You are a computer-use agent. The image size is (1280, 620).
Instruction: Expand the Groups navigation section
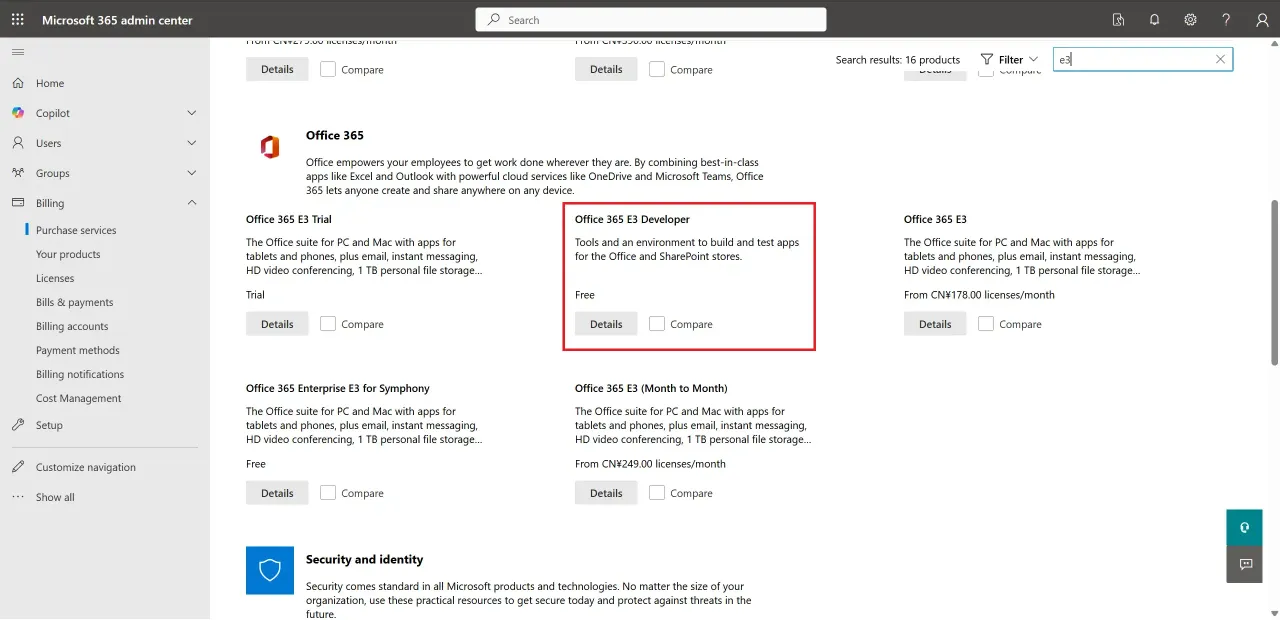tap(192, 173)
